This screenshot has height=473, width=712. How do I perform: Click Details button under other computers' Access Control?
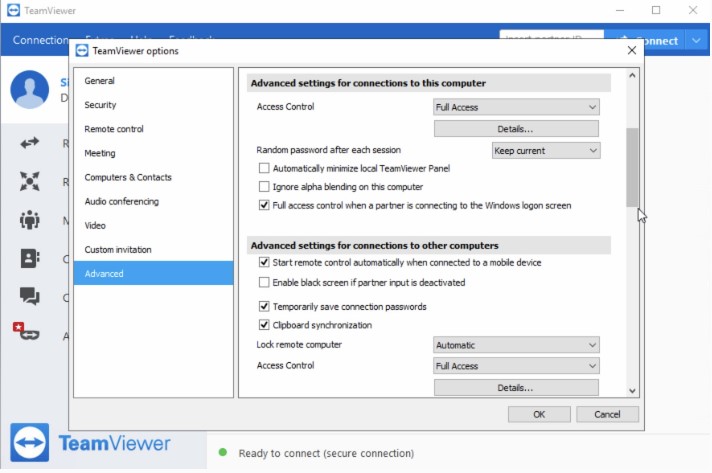[516, 388]
